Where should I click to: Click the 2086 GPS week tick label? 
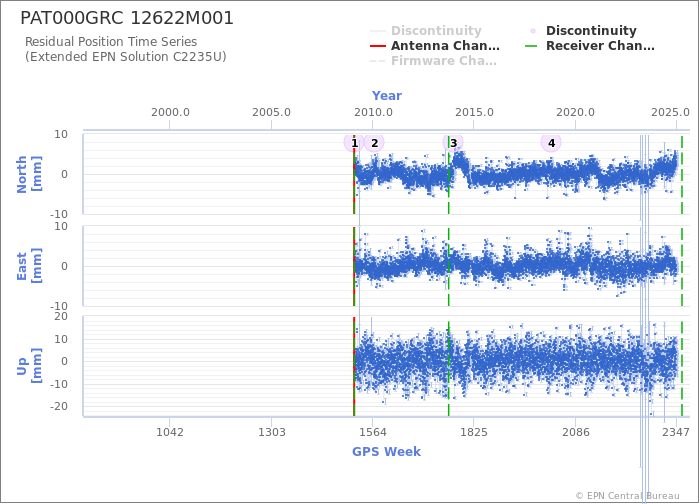576,432
